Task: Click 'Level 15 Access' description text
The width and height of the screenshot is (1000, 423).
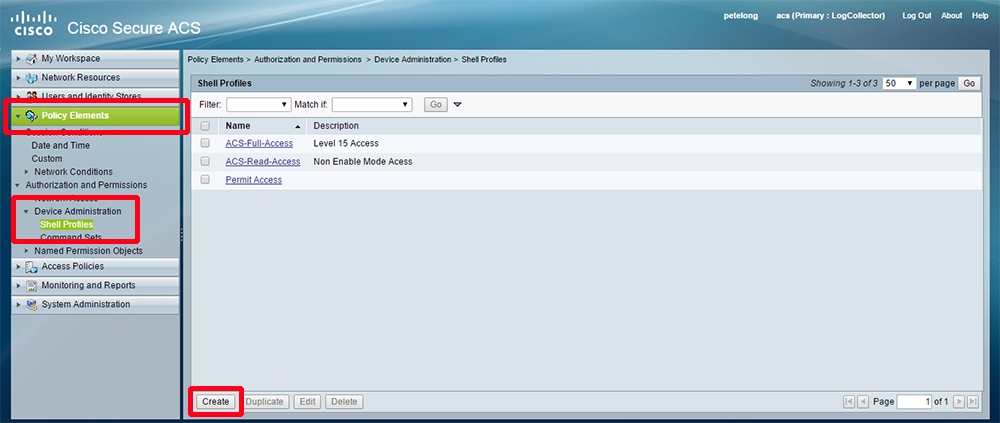Action: coord(346,143)
